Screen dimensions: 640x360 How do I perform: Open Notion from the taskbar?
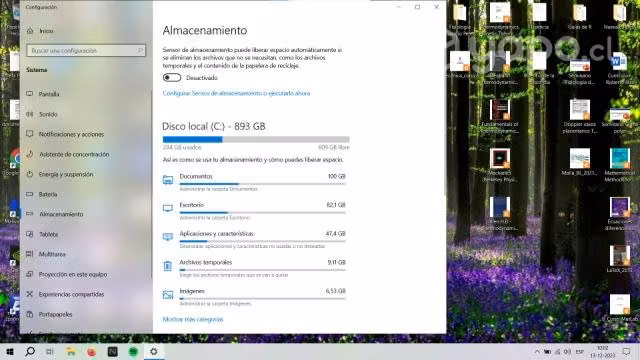point(112,351)
